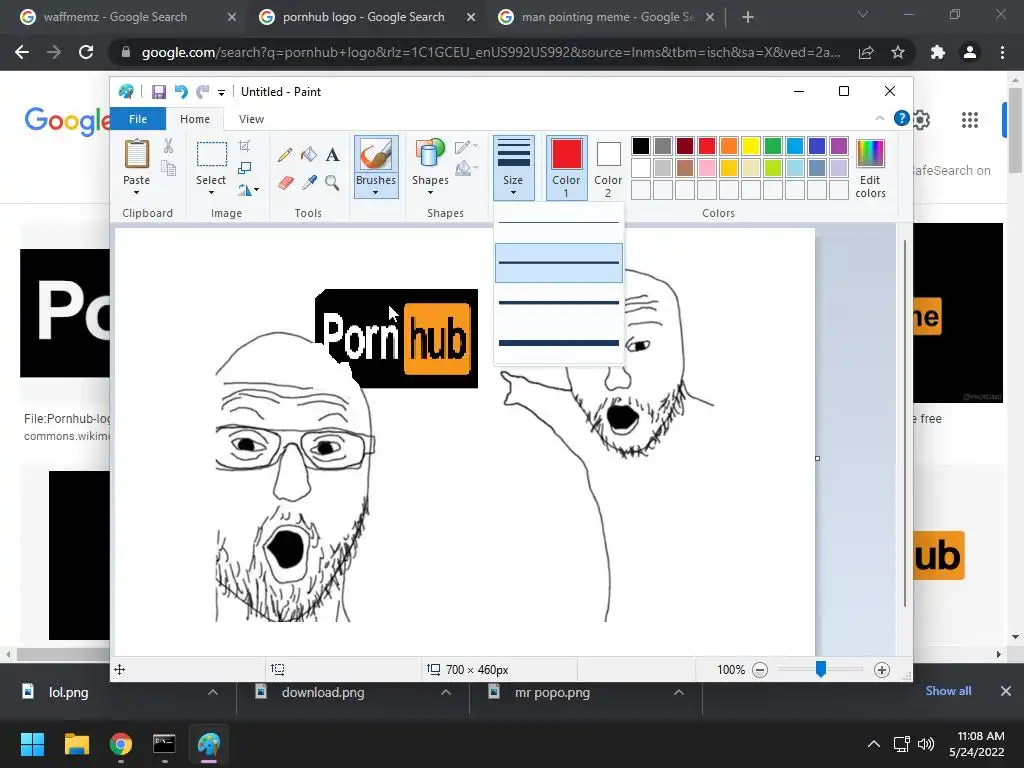This screenshot has height=768, width=1024.
Task: Select the Color 2 button
Action: coord(608,167)
